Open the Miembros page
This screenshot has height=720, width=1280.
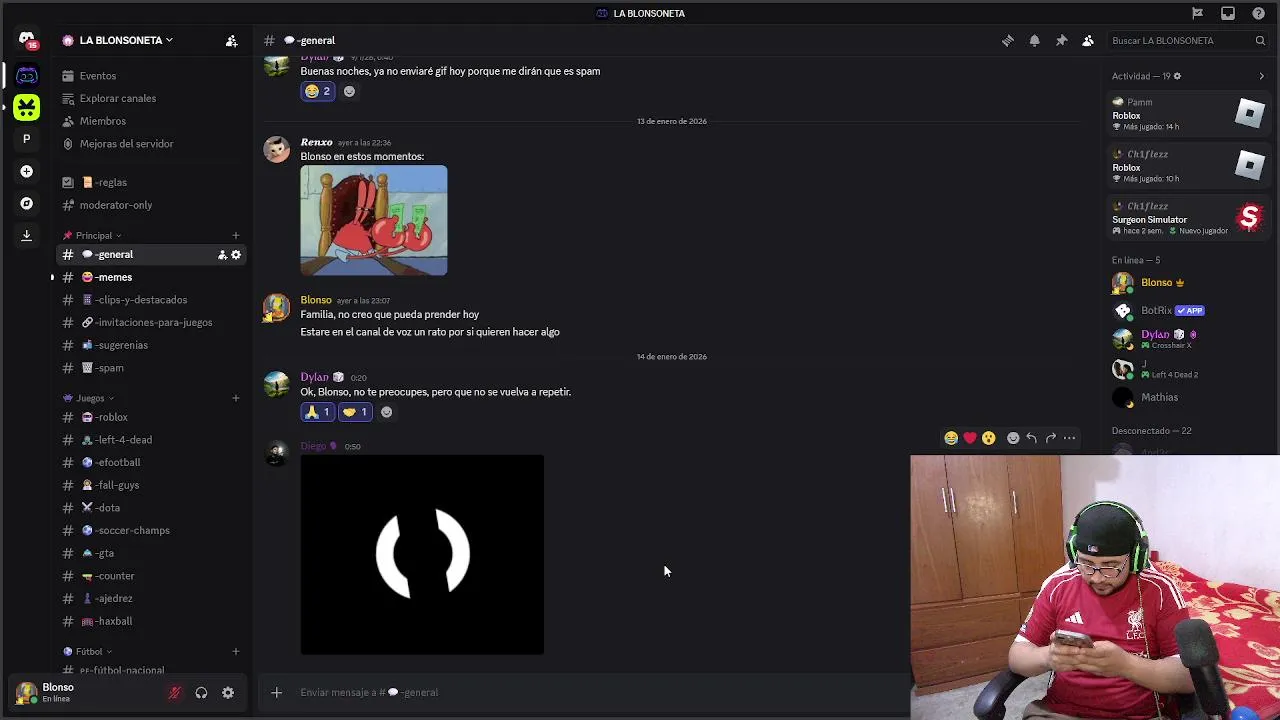pyautogui.click(x=150, y=121)
